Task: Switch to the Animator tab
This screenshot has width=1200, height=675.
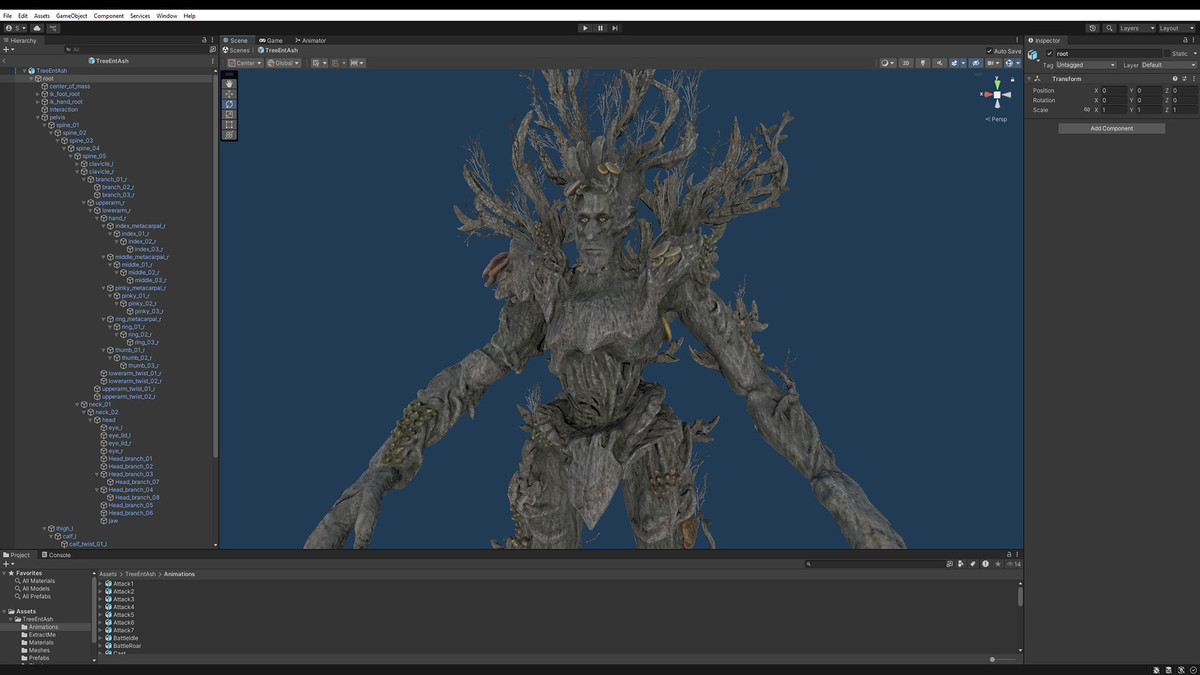Action: coord(310,41)
